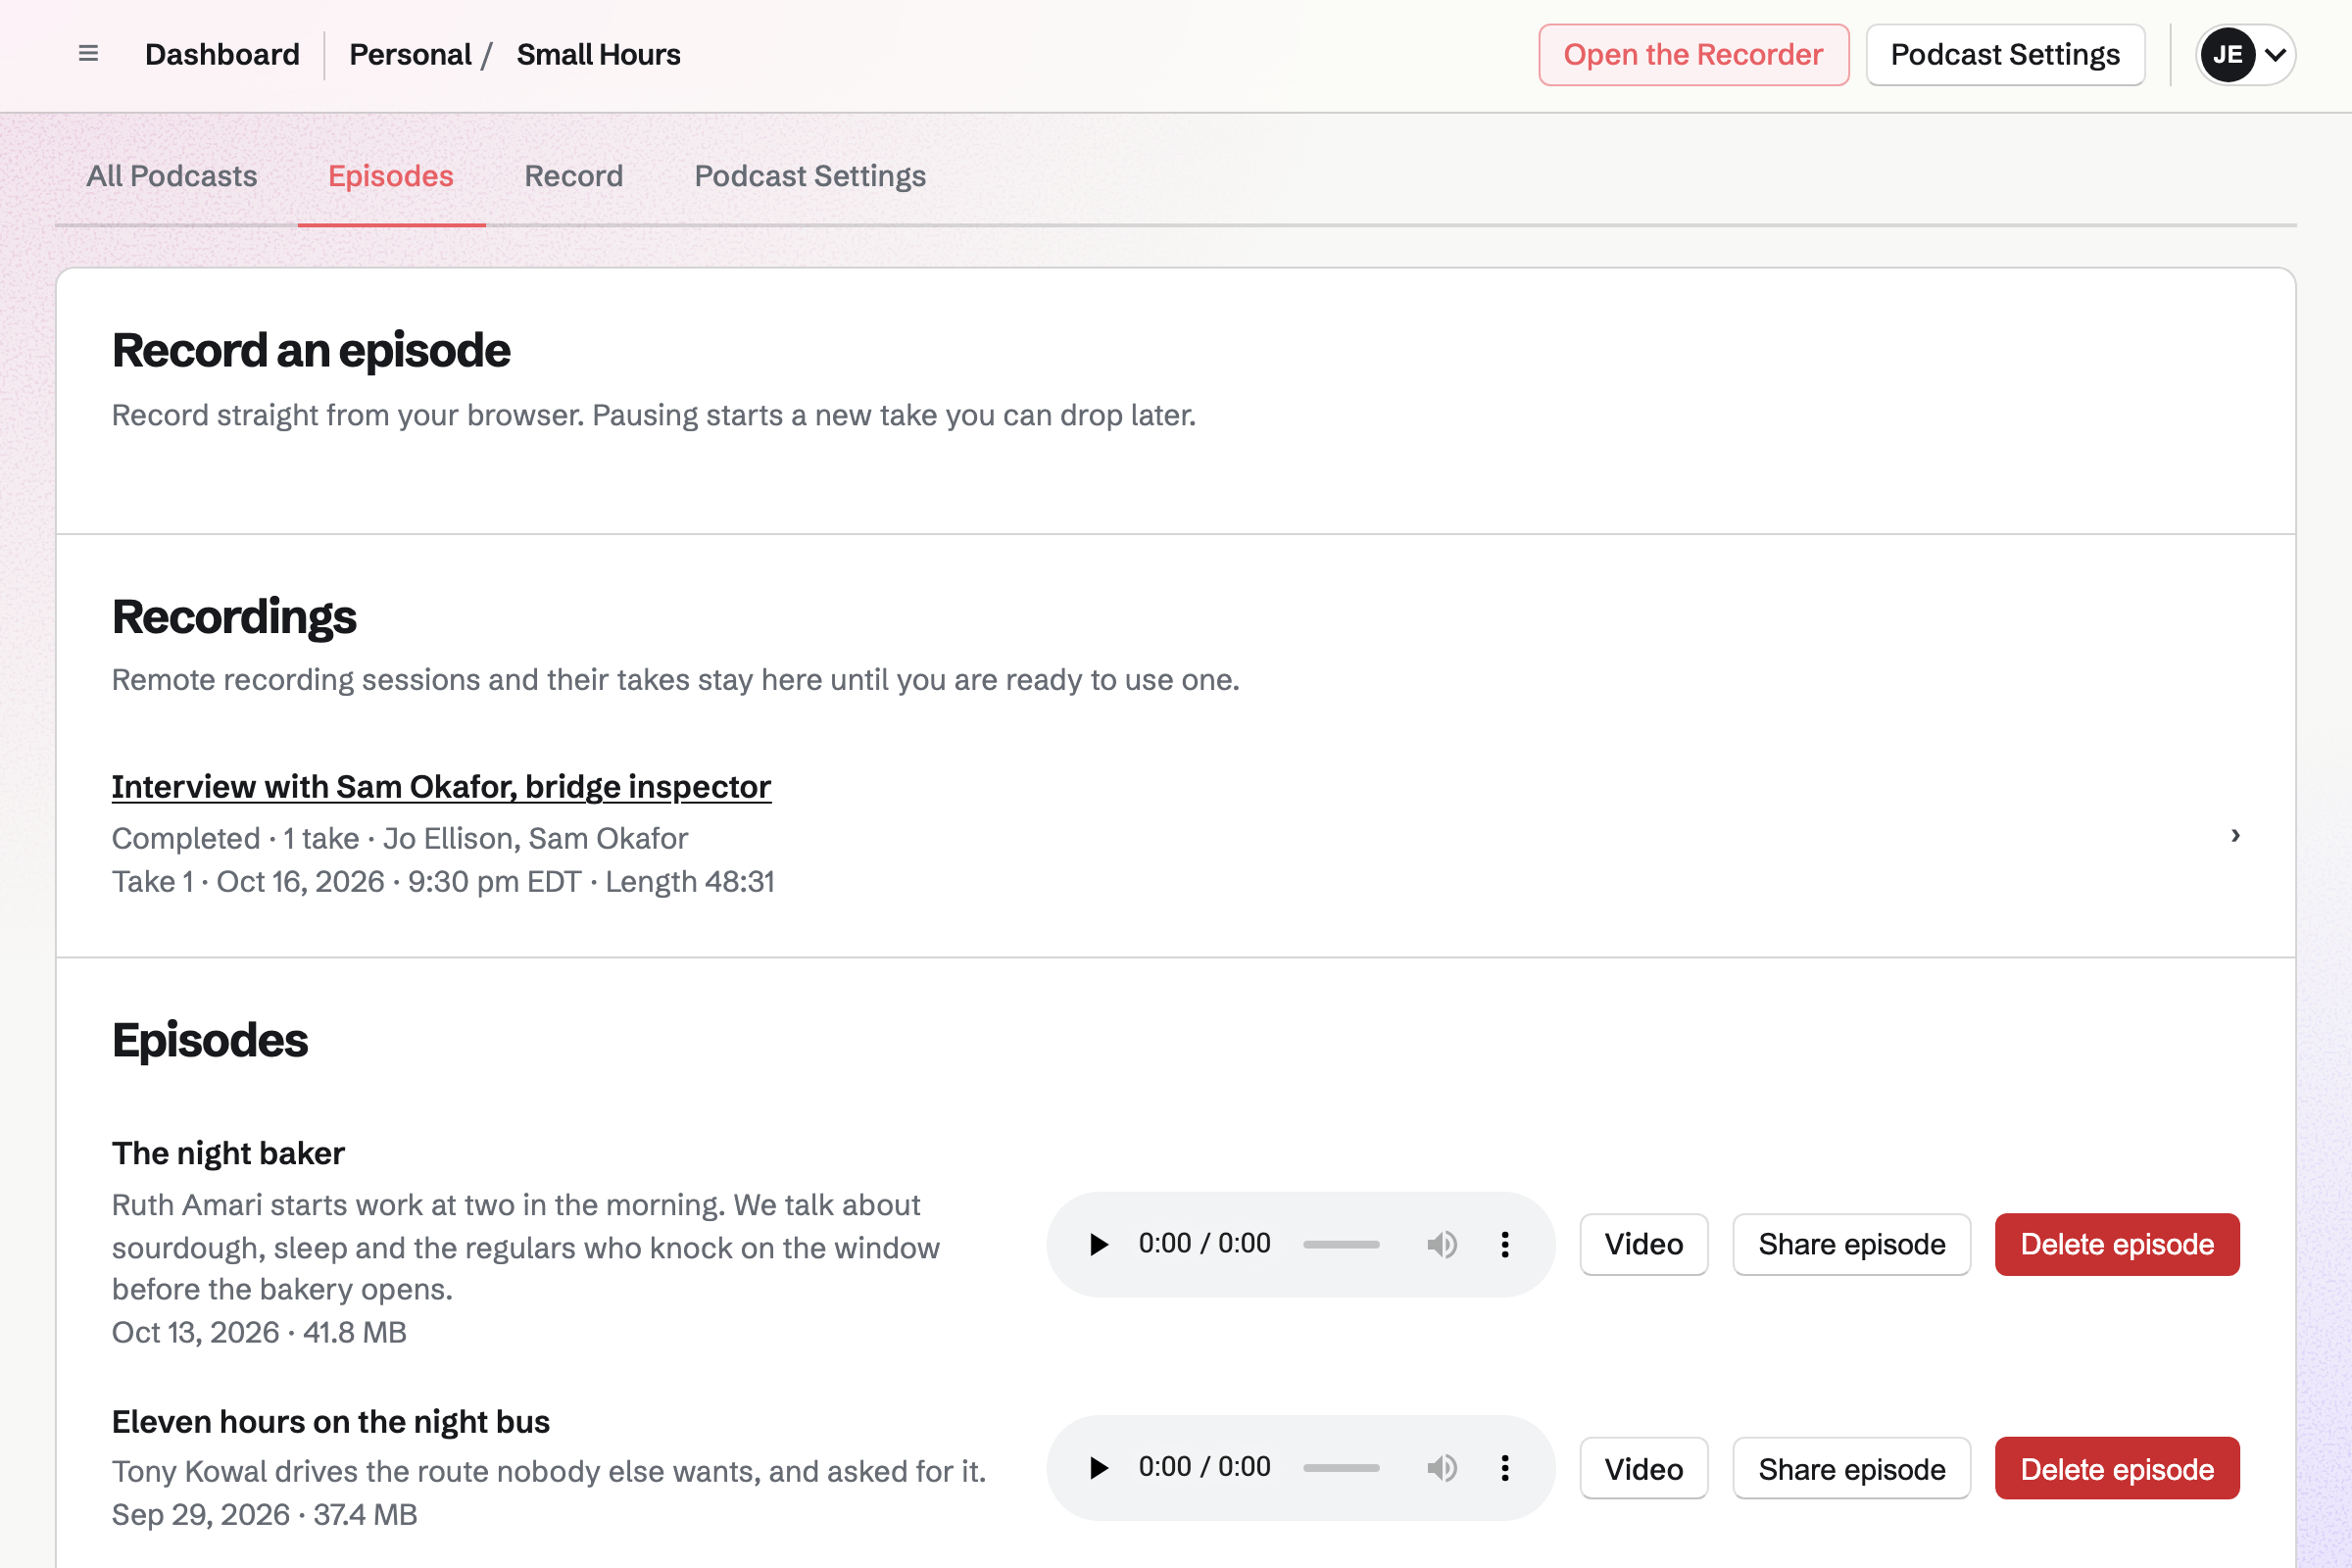
Task: Click Oct 13, 2026 · 41.8 MB text
Action: click(x=259, y=1332)
